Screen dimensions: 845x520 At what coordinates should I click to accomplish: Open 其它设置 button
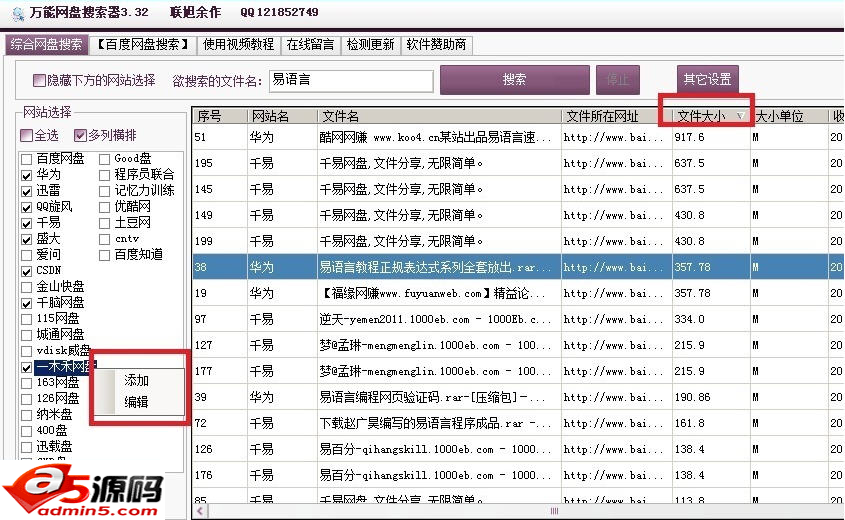707,80
